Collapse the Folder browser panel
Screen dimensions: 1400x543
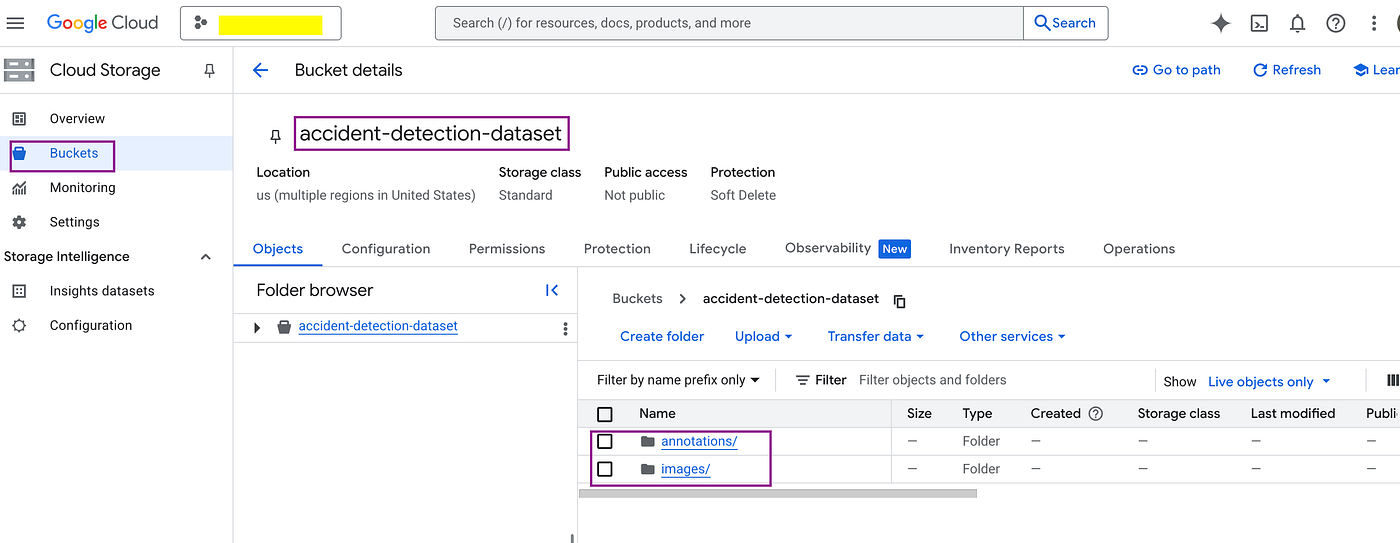tap(552, 290)
